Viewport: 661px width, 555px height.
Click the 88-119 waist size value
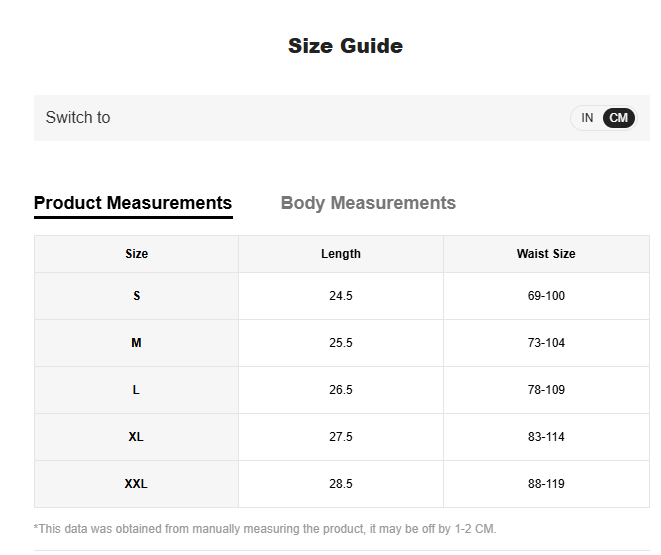coord(546,484)
